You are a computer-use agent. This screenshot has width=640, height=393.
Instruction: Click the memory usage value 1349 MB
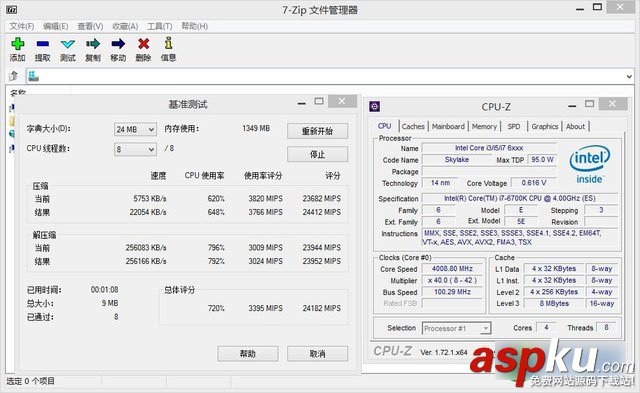(256, 129)
